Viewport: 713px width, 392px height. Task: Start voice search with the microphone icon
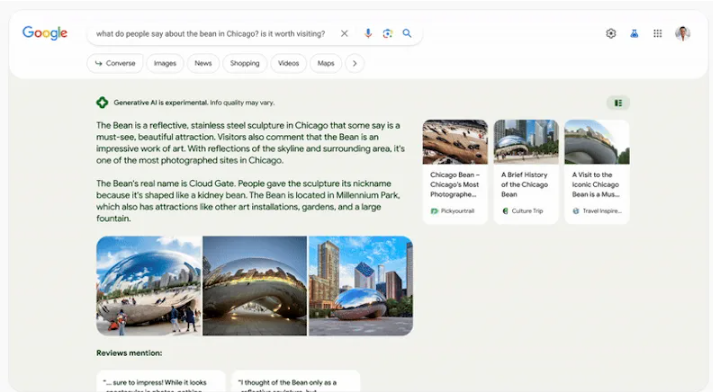tap(368, 33)
